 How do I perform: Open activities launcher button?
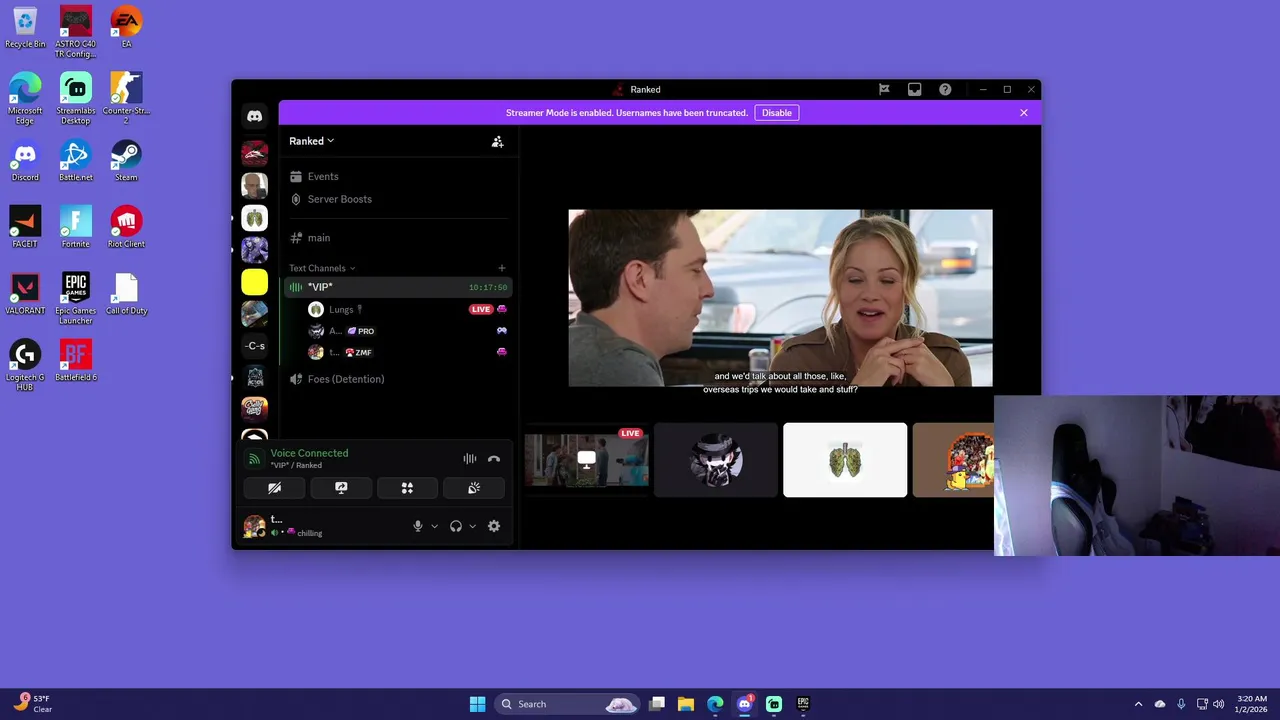(x=407, y=488)
